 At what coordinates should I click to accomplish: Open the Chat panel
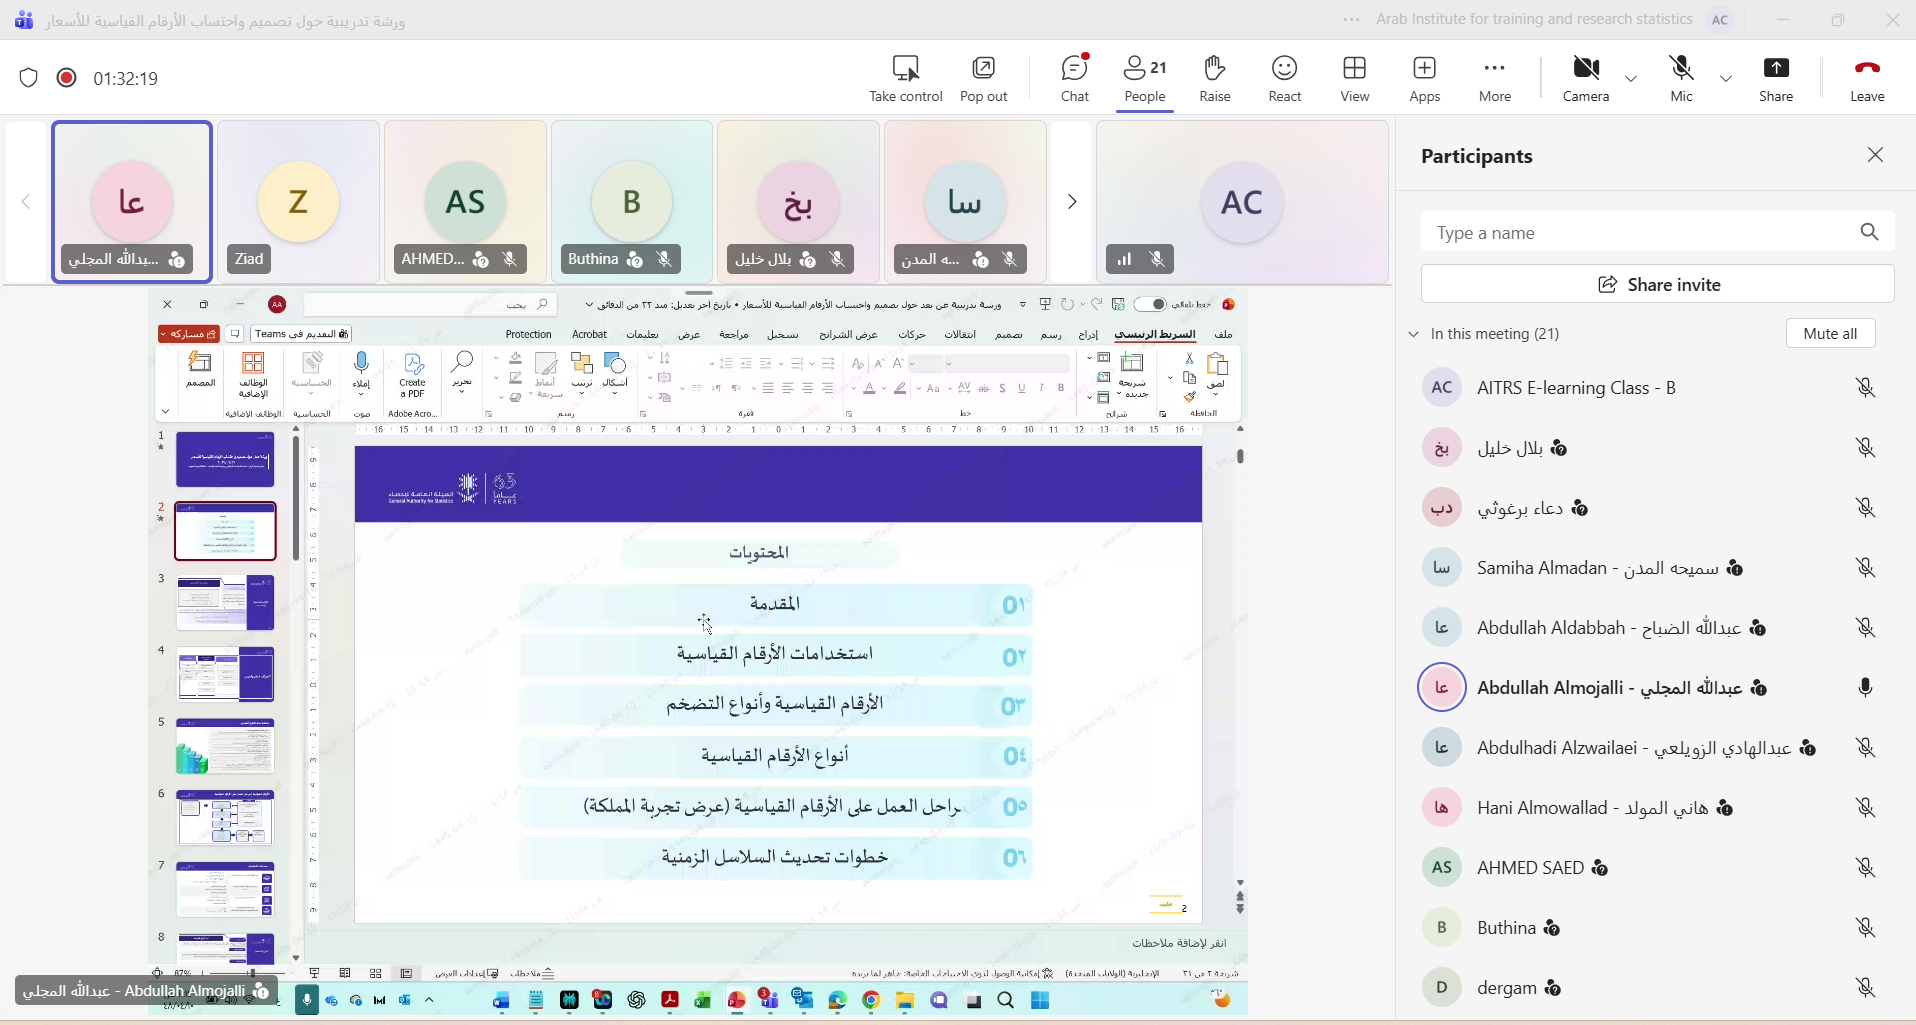point(1075,78)
